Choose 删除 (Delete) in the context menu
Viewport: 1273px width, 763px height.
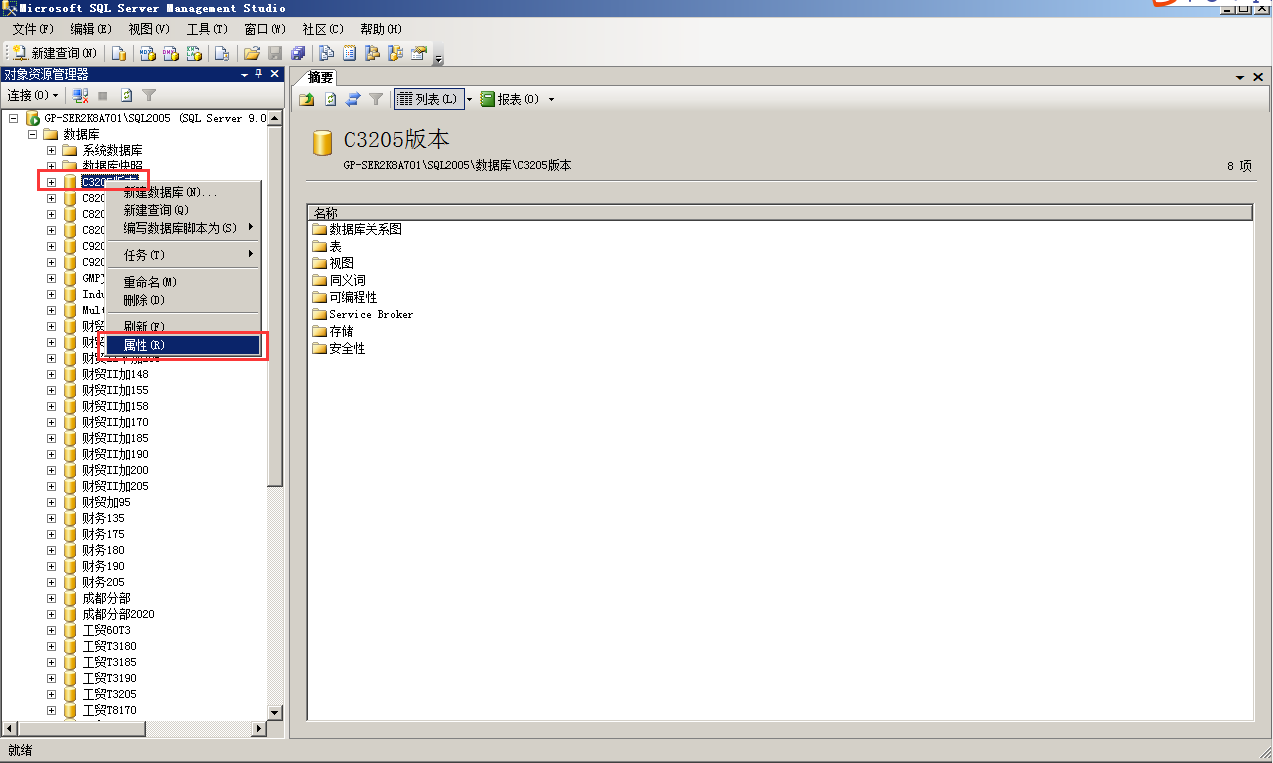tap(185, 300)
